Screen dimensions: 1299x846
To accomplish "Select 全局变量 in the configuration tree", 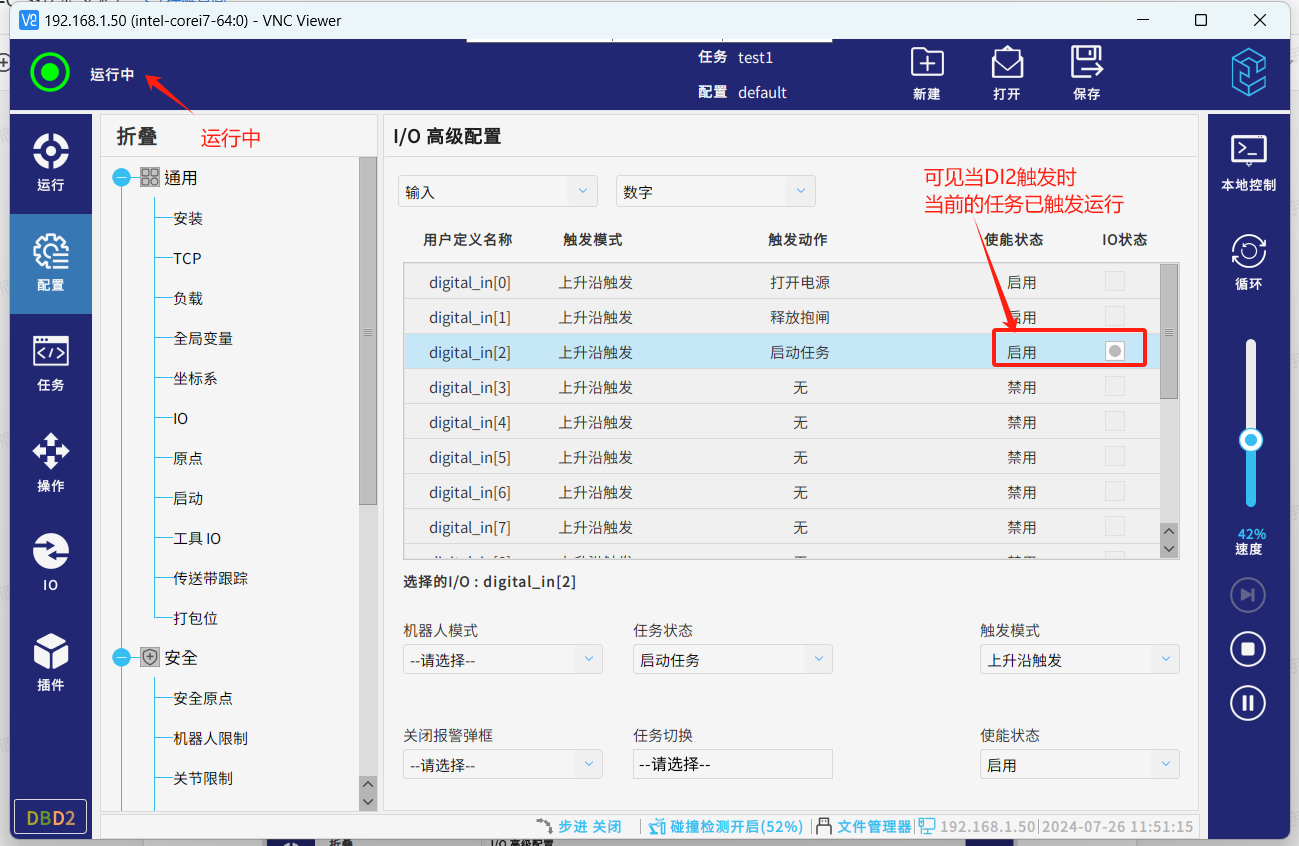I will point(203,339).
